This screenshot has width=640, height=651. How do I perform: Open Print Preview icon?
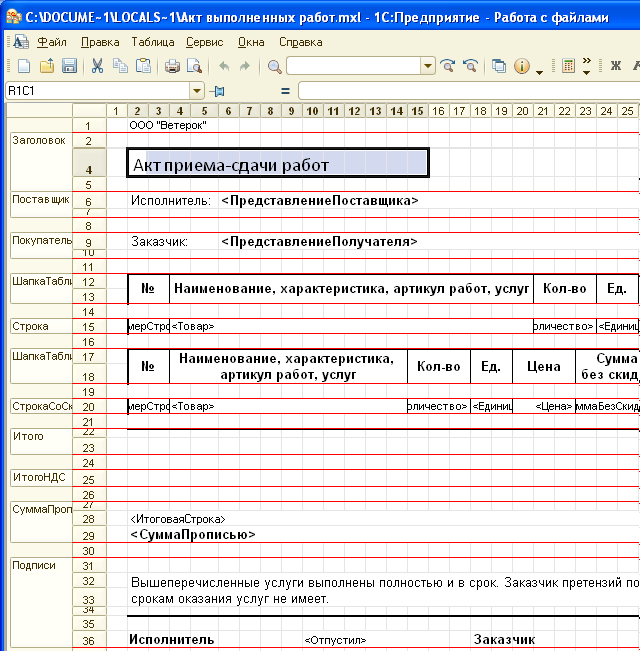point(194,66)
